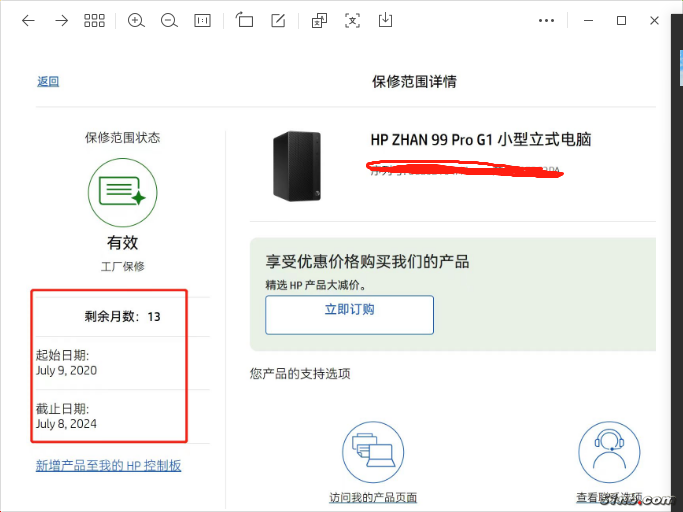683x512 pixels.
Task: Click the 工厂保修 label
Action: click(122, 266)
